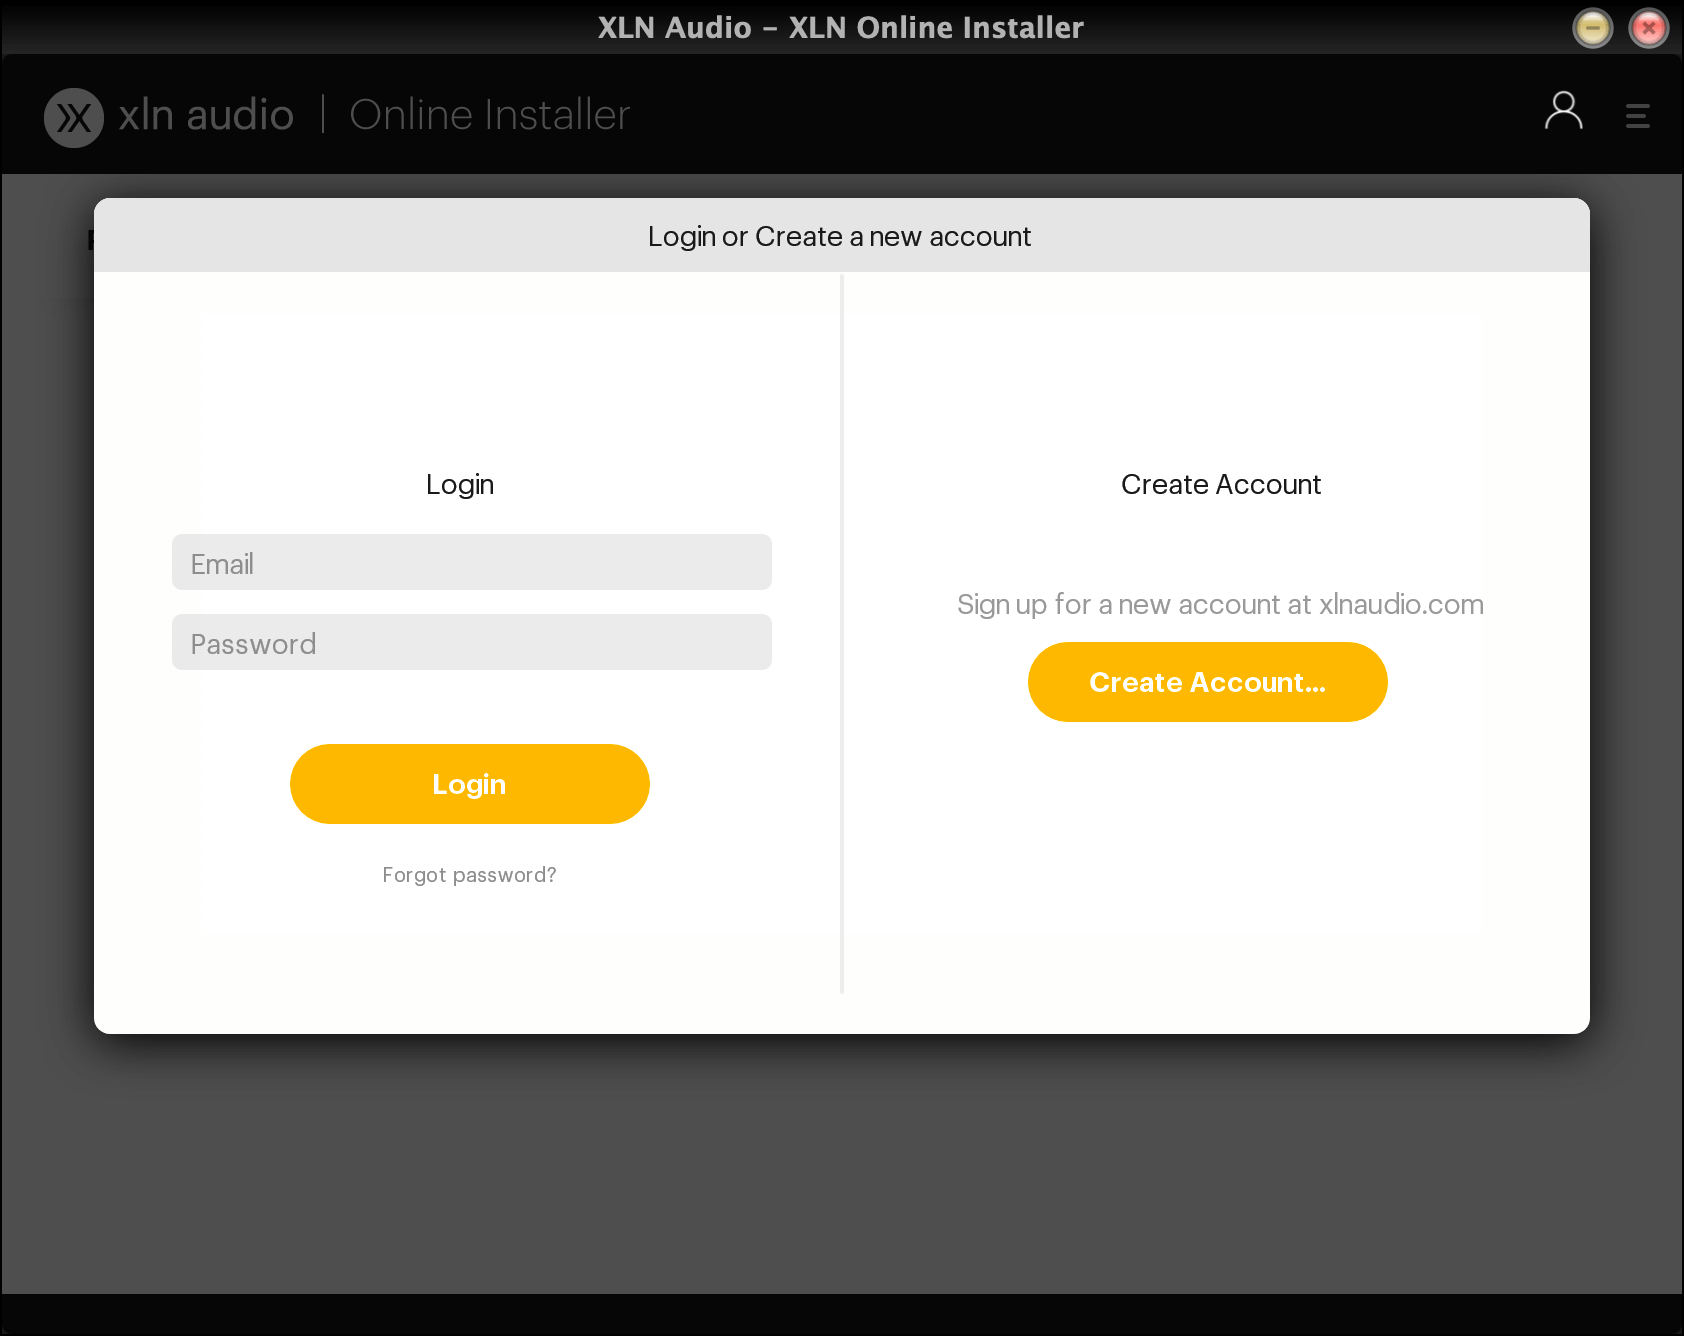Click 'Sign up for a new account' text
Viewport: 1684px width, 1336px height.
click(x=1220, y=605)
